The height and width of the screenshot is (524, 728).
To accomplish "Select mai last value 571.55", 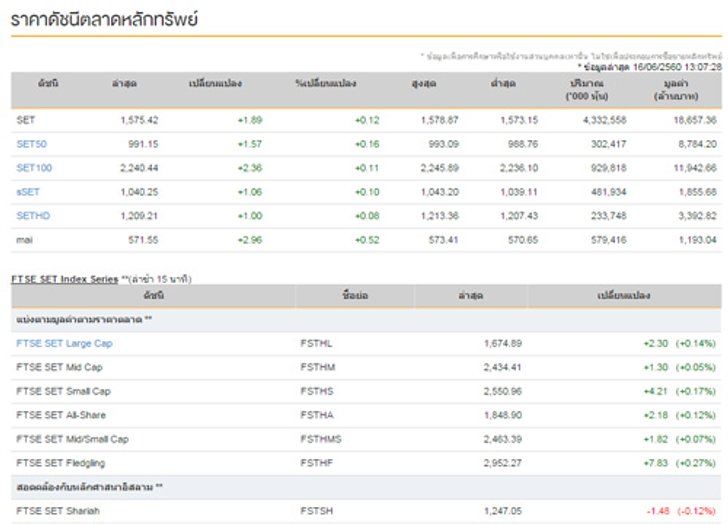I will click(143, 240).
